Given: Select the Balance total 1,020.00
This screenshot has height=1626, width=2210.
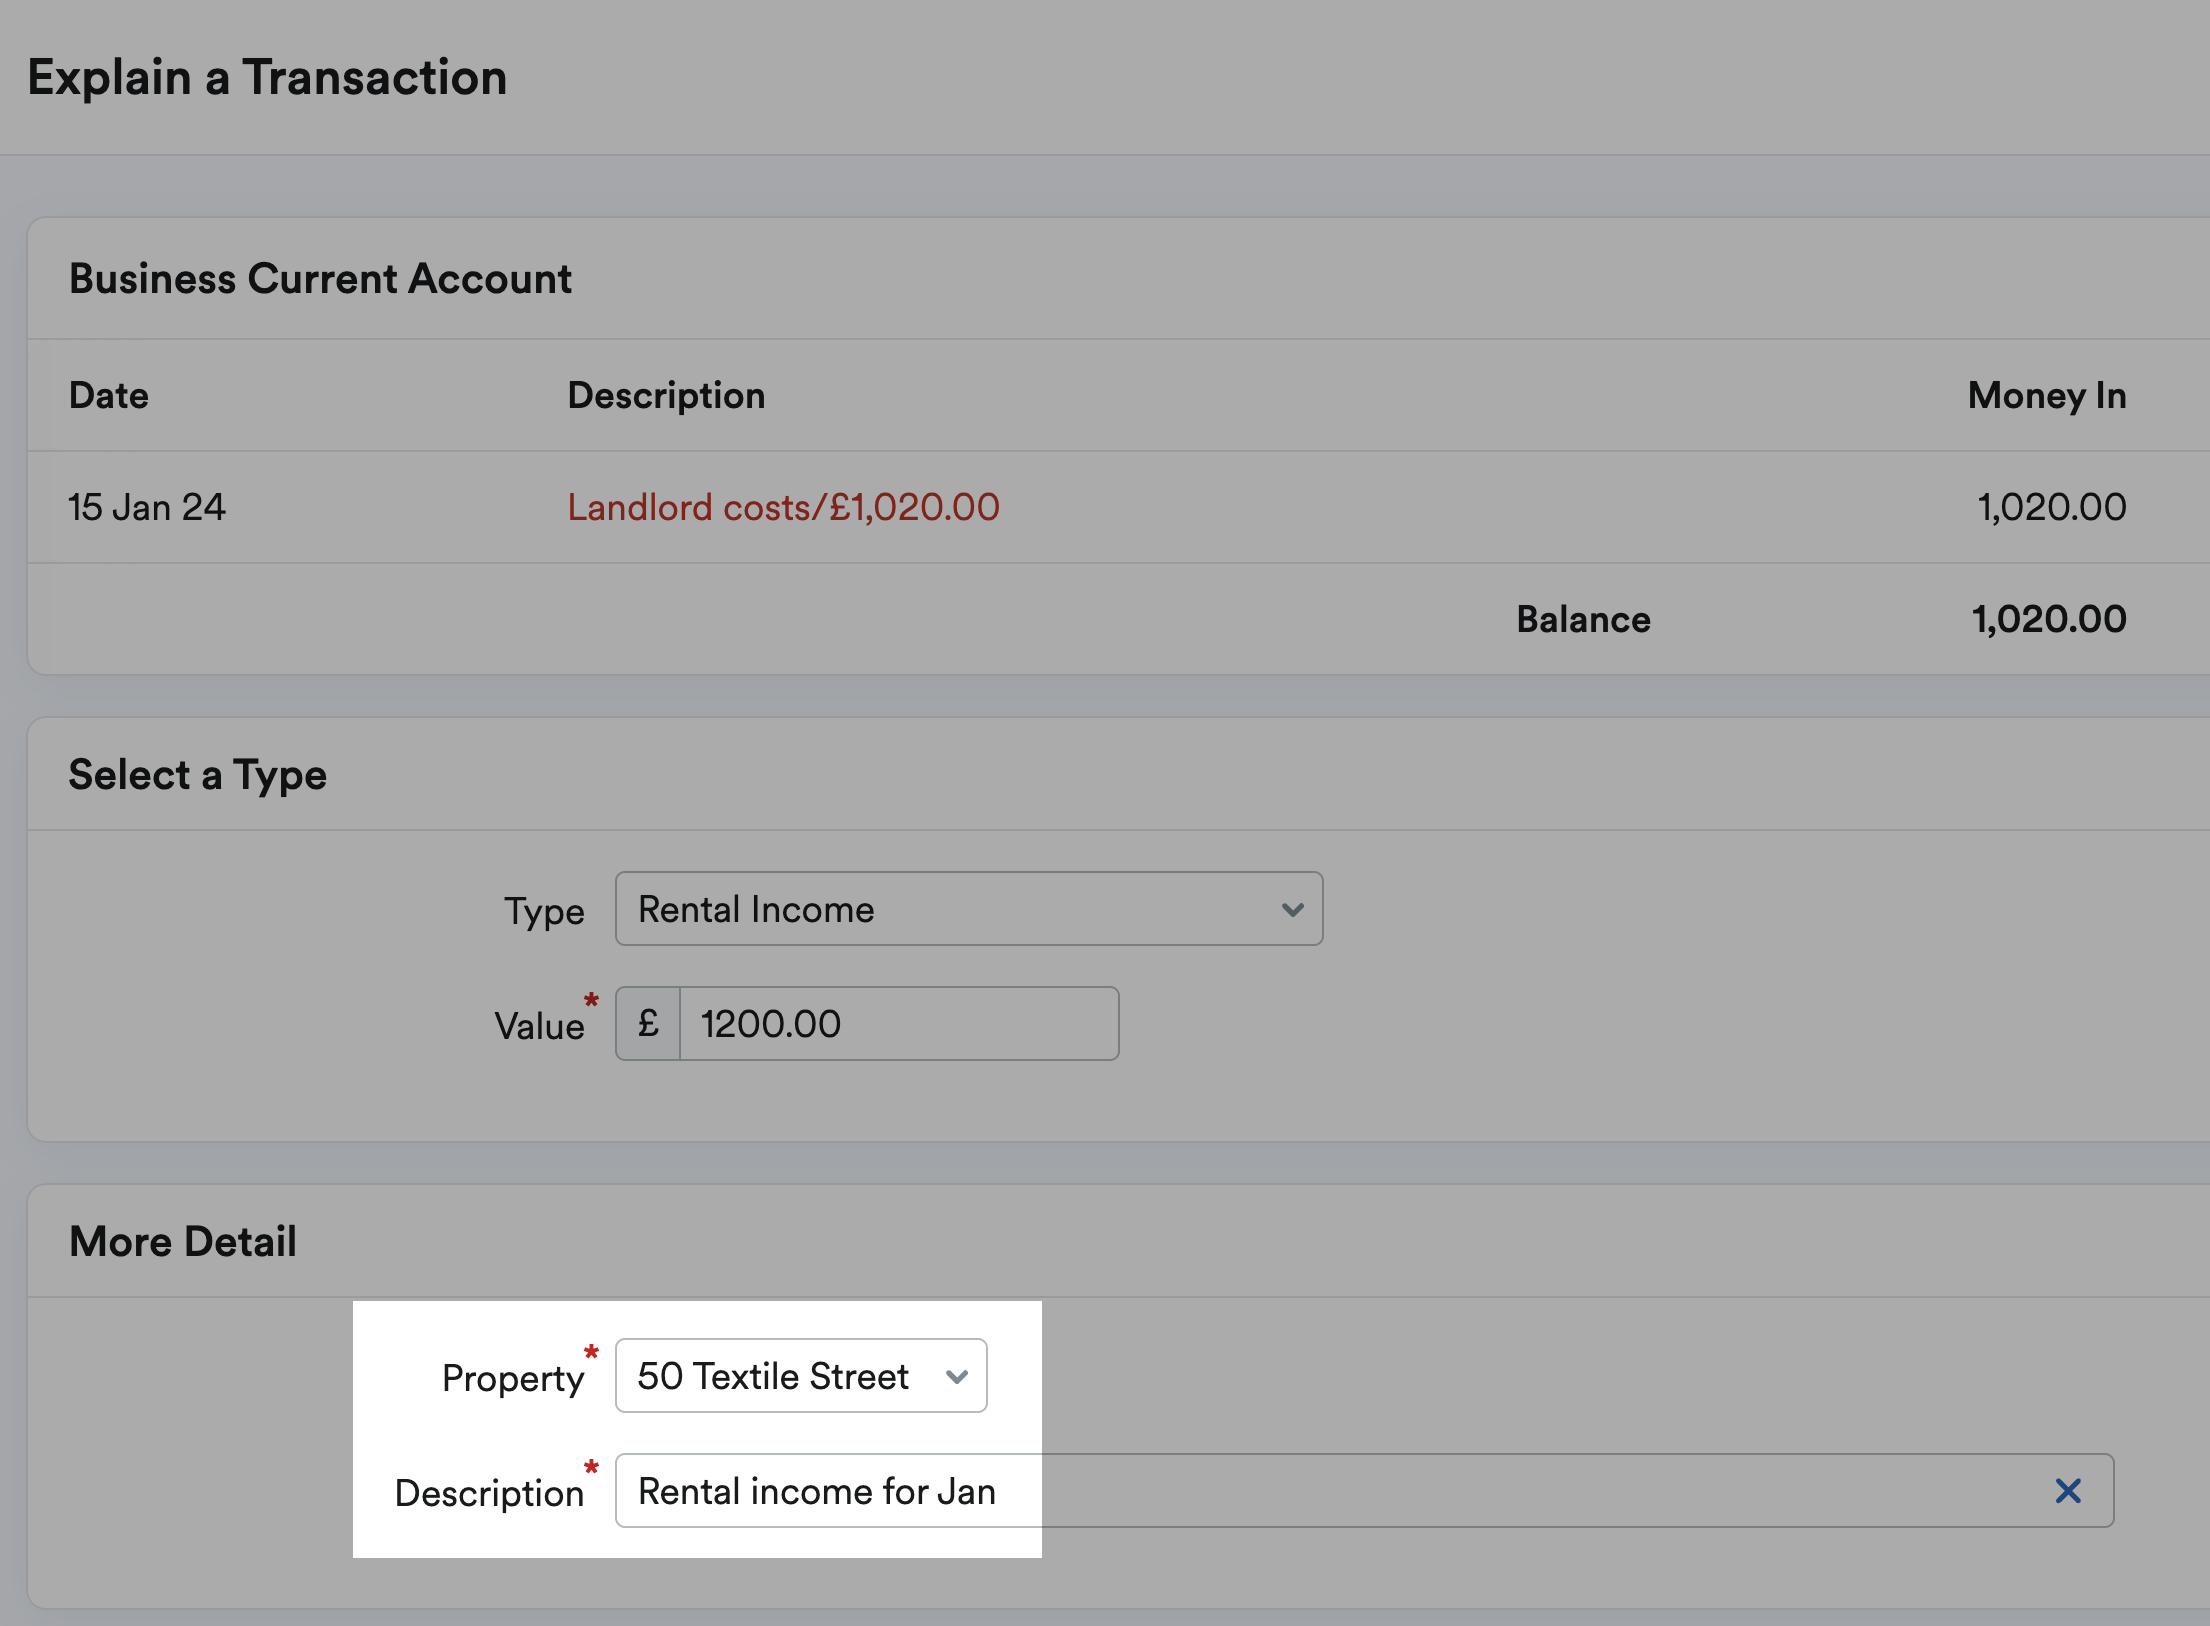Looking at the screenshot, I should tap(2049, 619).
